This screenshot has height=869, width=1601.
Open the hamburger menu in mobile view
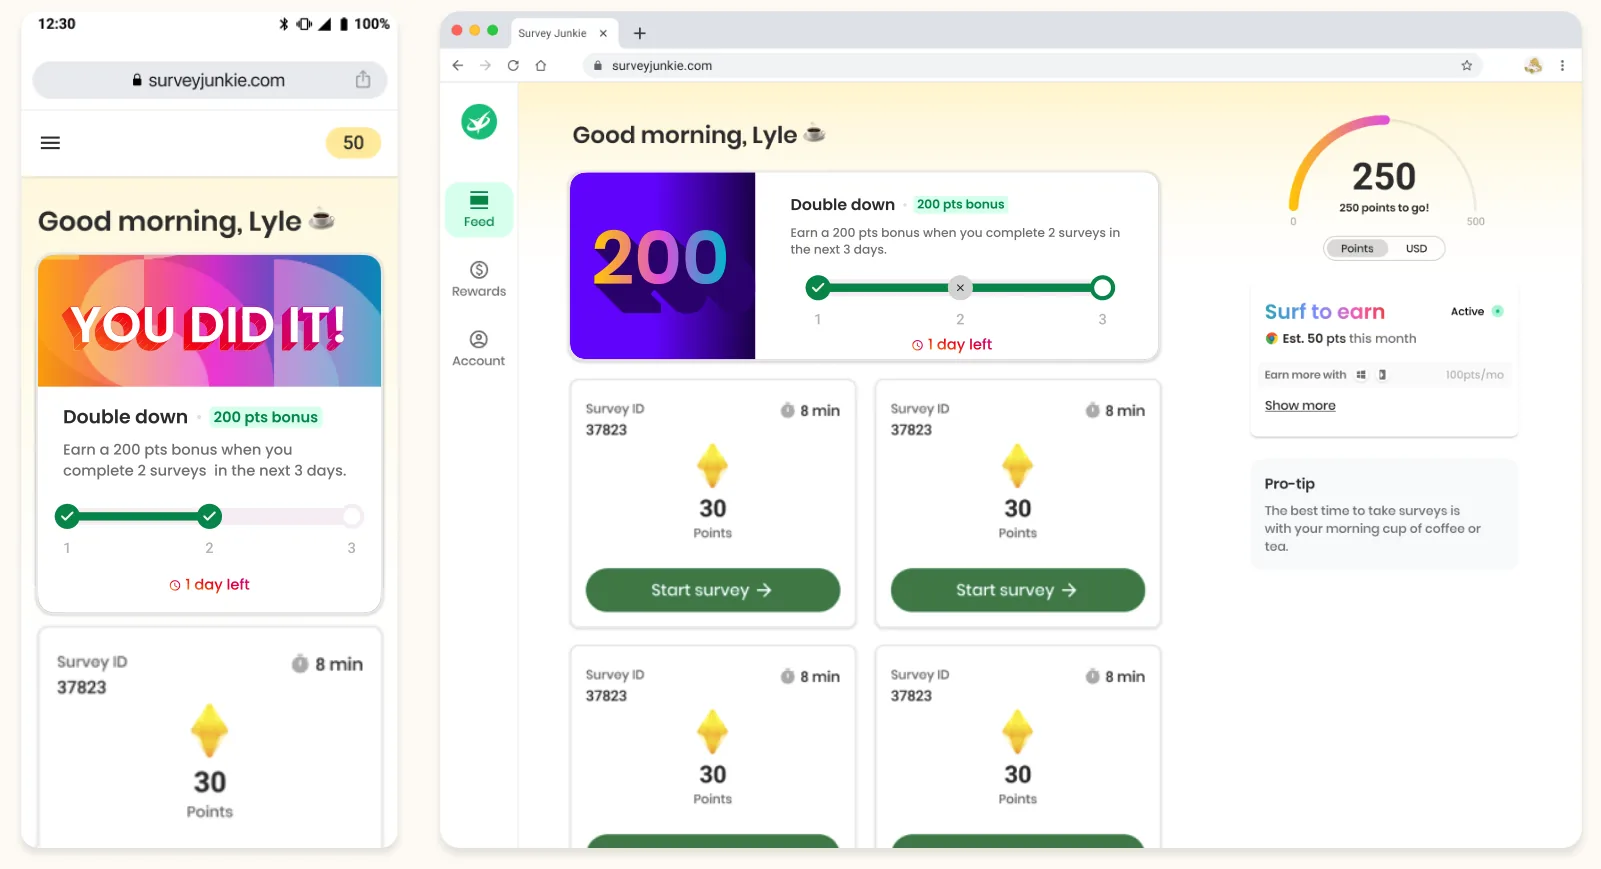[50, 143]
